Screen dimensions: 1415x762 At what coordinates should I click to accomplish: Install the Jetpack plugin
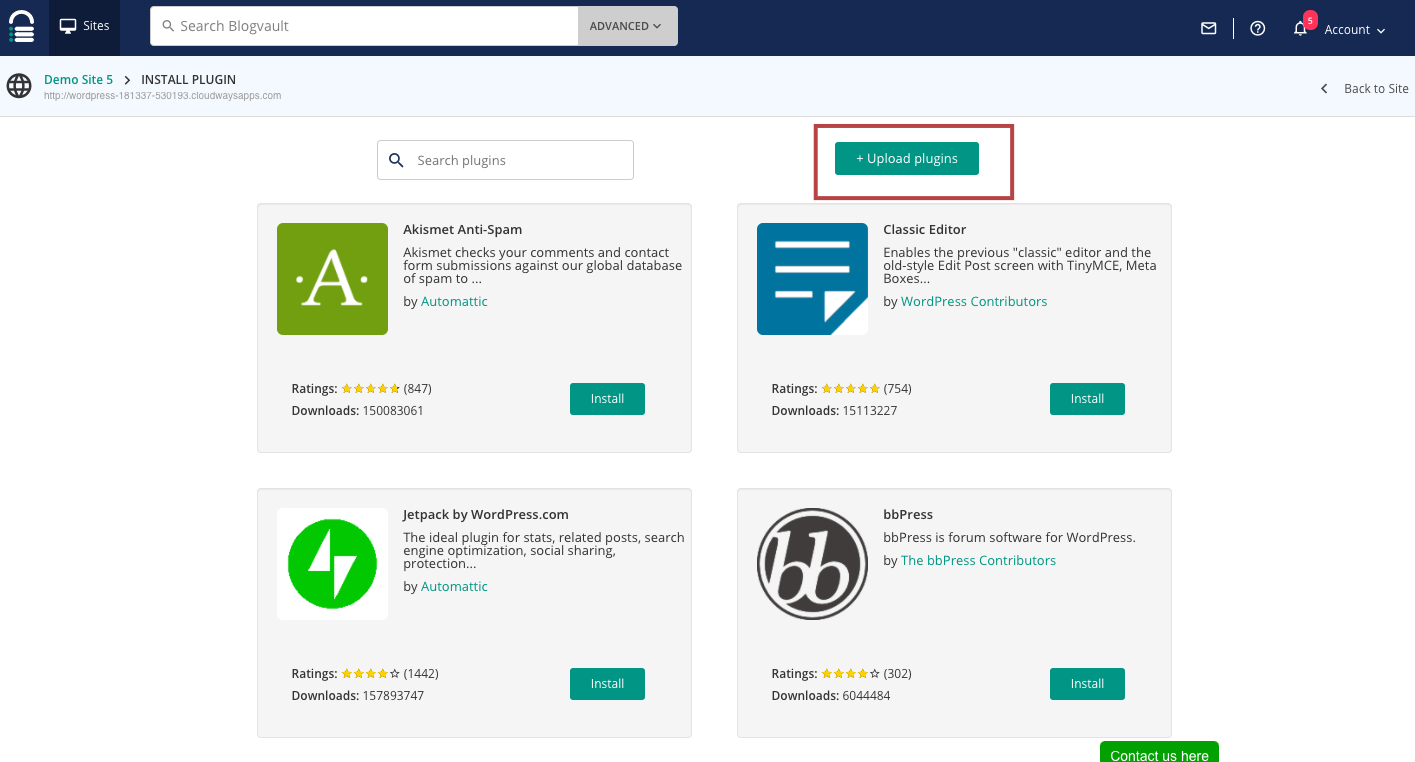tap(607, 683)
